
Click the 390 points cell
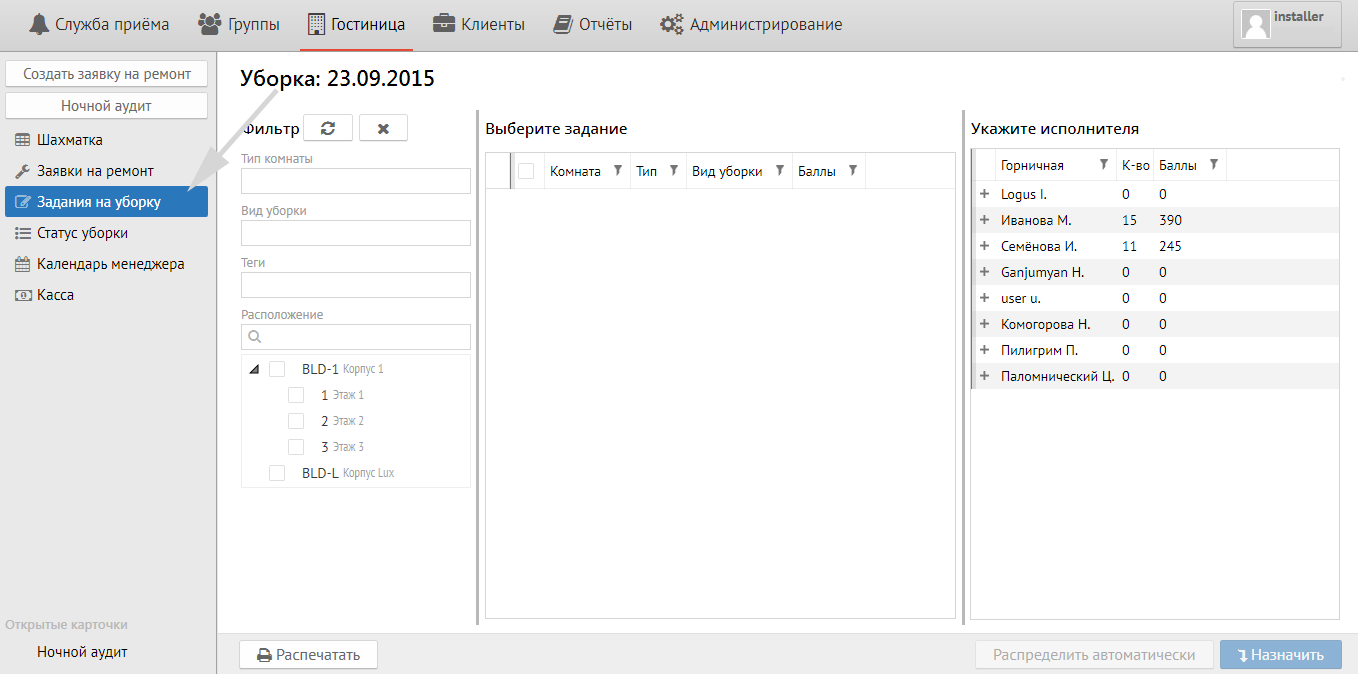(x=1170, y=220)
